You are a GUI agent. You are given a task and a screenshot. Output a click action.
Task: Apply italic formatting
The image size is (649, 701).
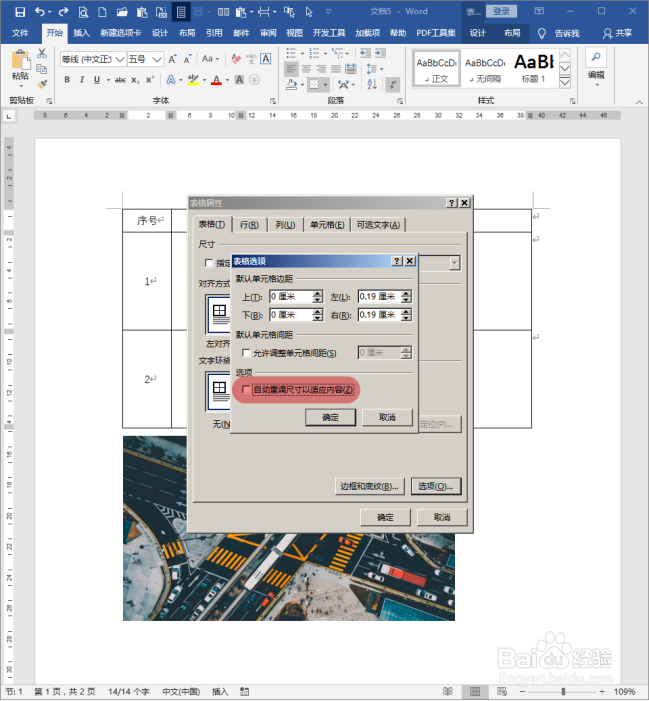(x=81, y=80)
